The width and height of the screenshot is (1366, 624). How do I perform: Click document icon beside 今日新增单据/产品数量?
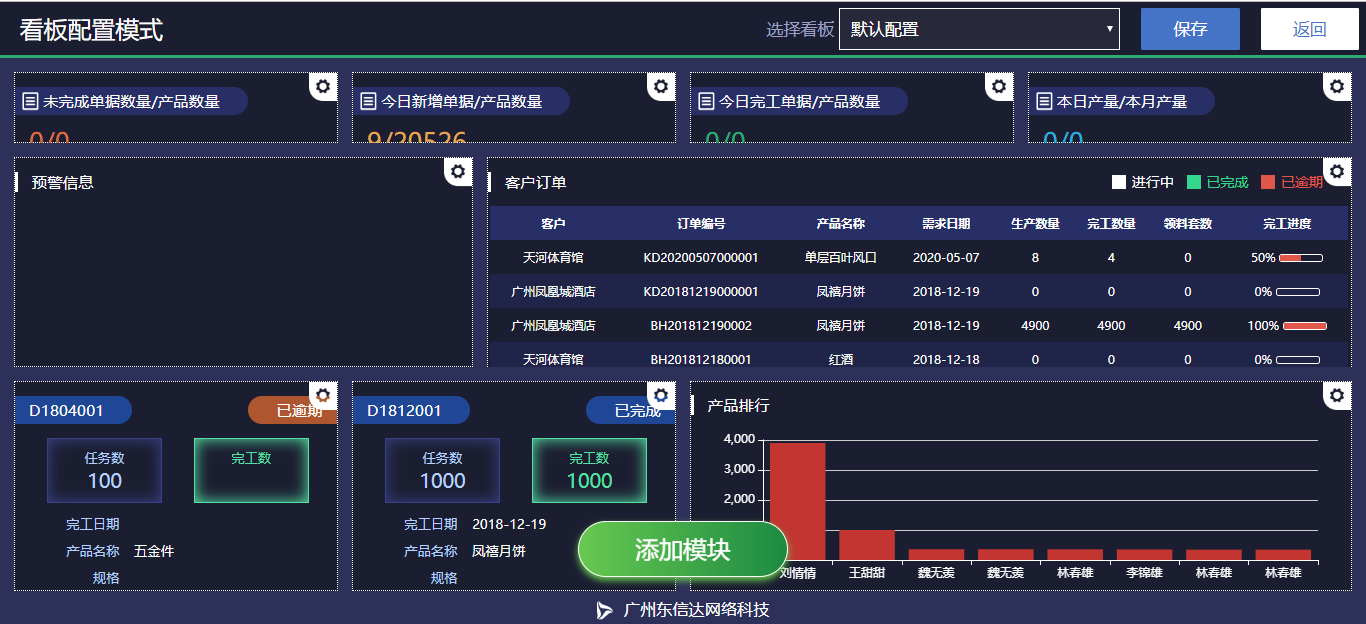tap(368, 100)
